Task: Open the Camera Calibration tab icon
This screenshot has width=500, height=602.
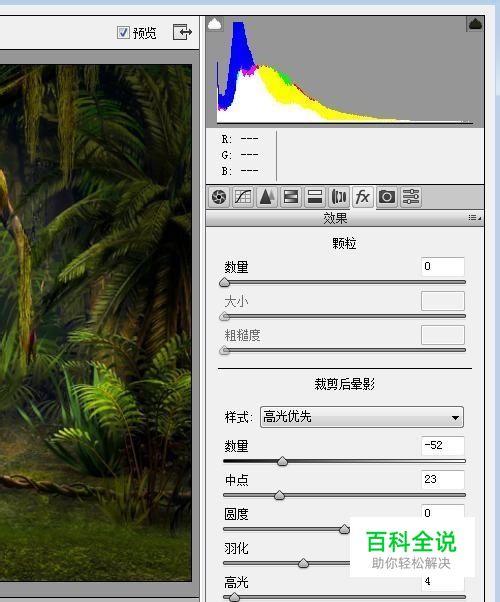Action: tap(387, 197)
